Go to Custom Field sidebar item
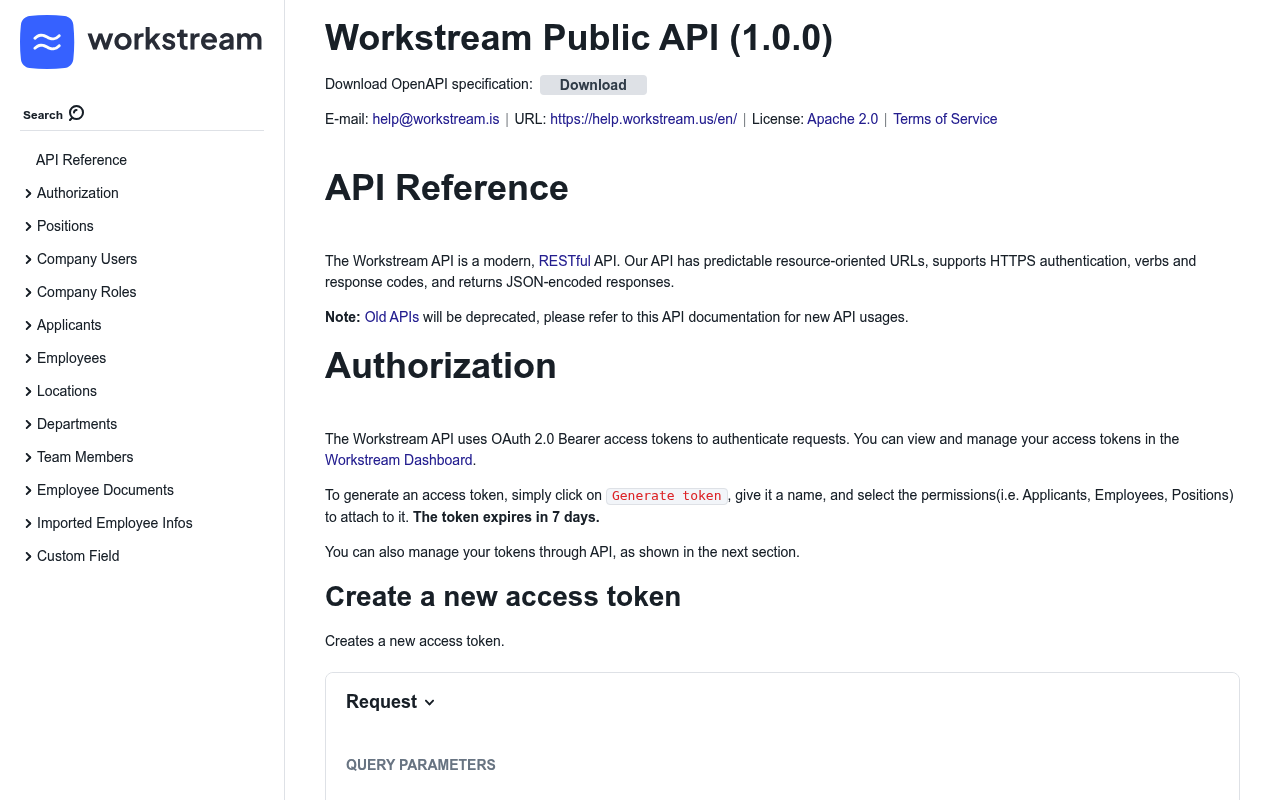Screen dimensions: 1280x800 pyautogui.click(x=78, y=556)
